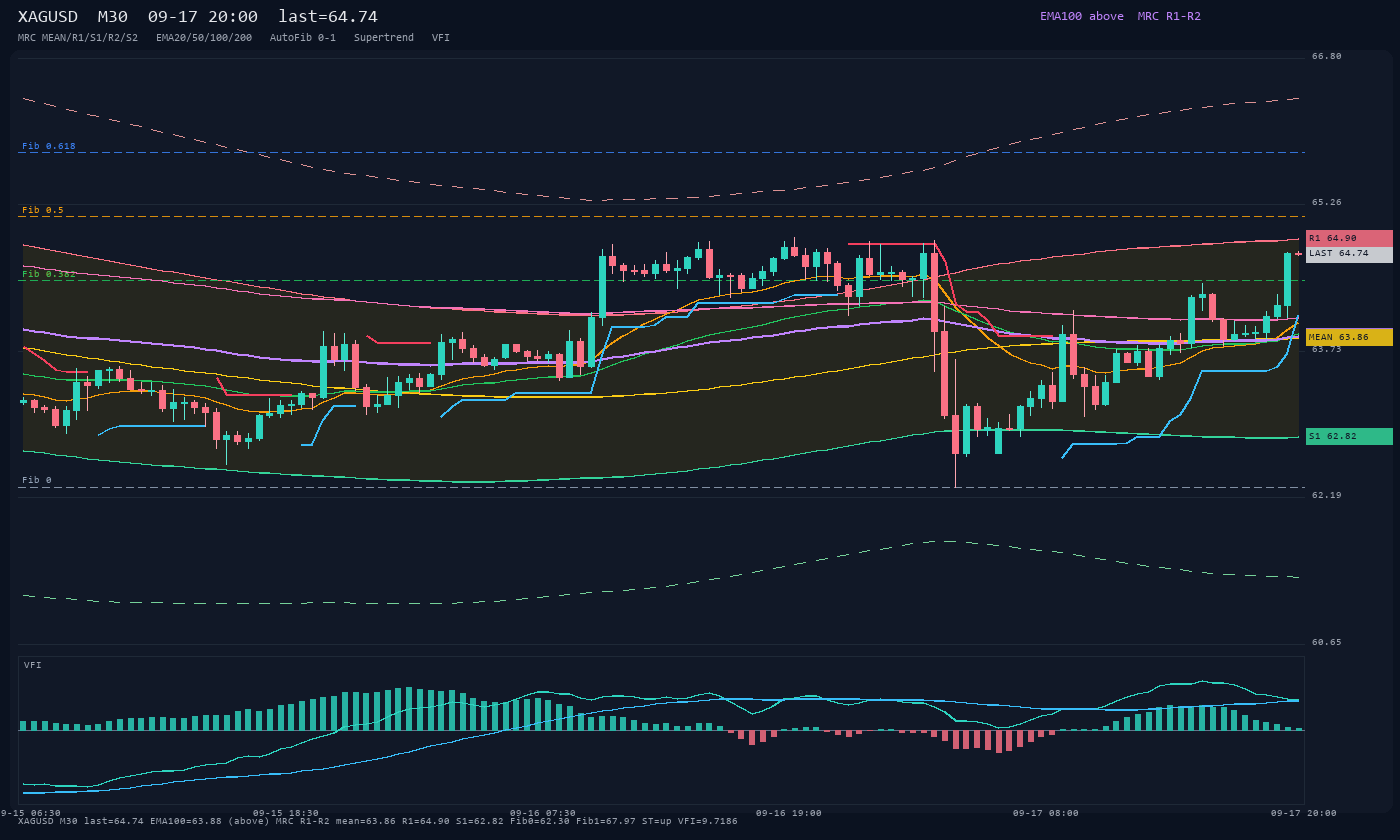Image resolution: width=1400 pixels, height=840 pixels.
Task: Click the bottom status summary line
Action: [x=378, y=821]
